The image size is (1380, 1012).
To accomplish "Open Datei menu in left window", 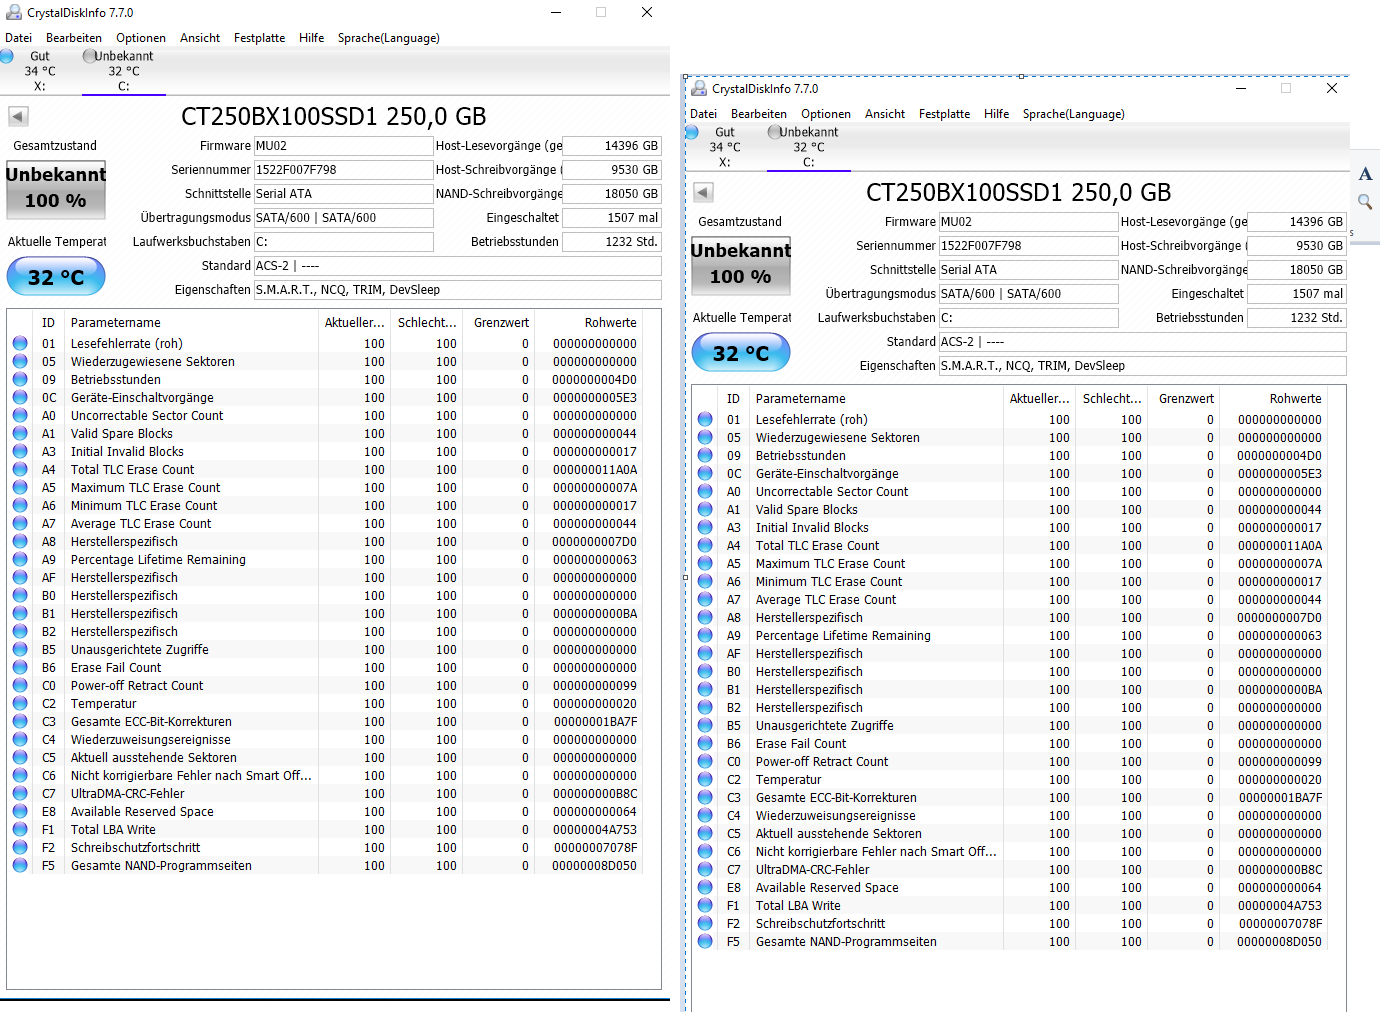I will (18, 38).
